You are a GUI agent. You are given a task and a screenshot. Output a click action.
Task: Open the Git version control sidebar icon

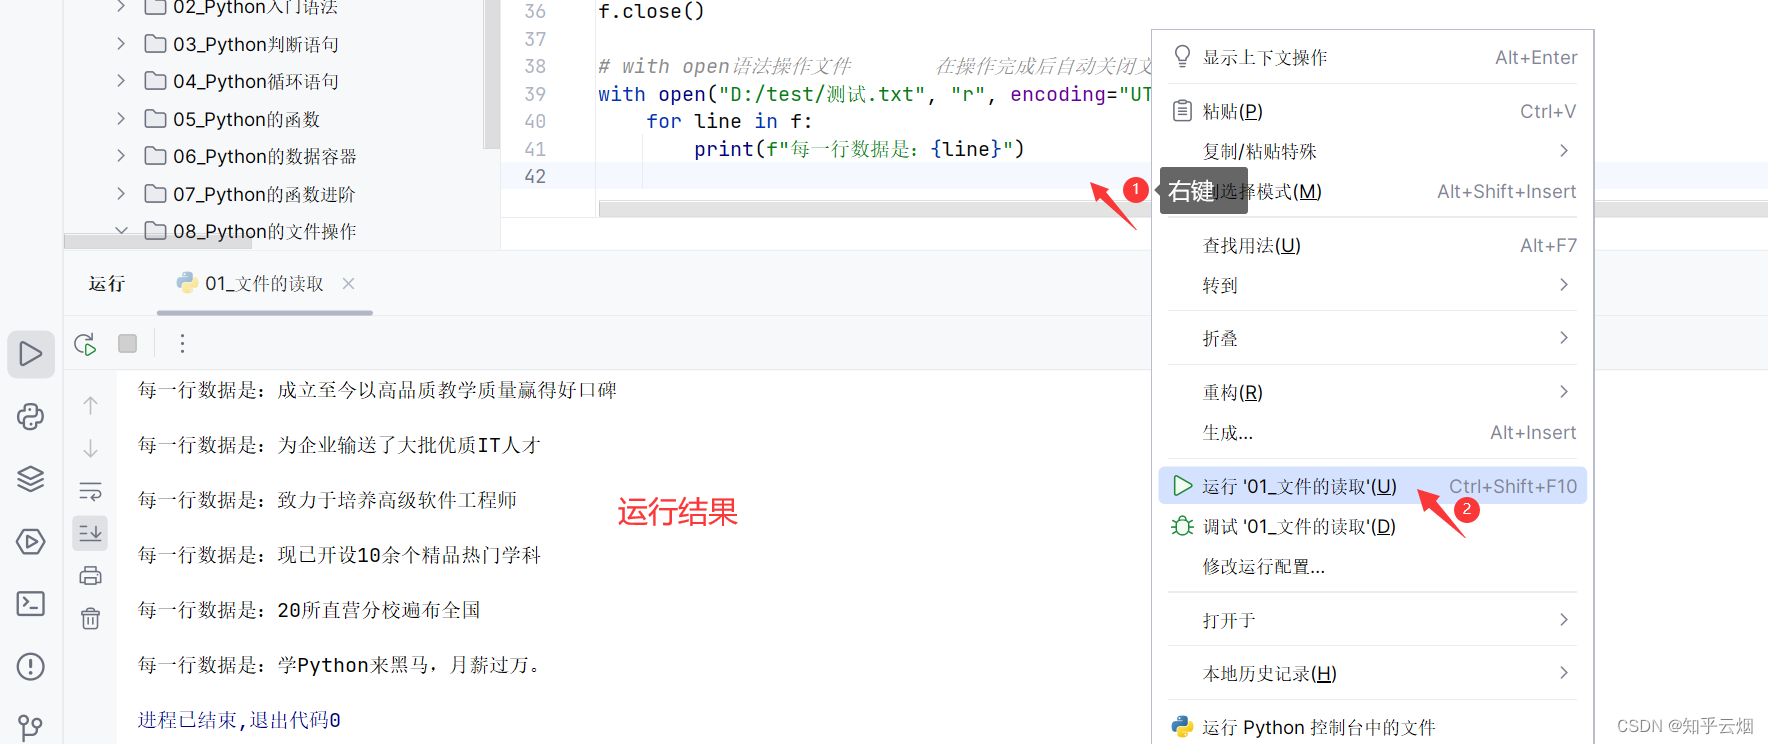coord(31,727)
